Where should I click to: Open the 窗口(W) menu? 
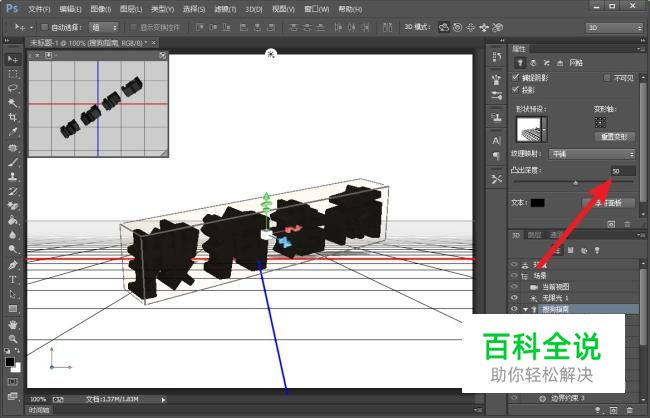(316, 9)
